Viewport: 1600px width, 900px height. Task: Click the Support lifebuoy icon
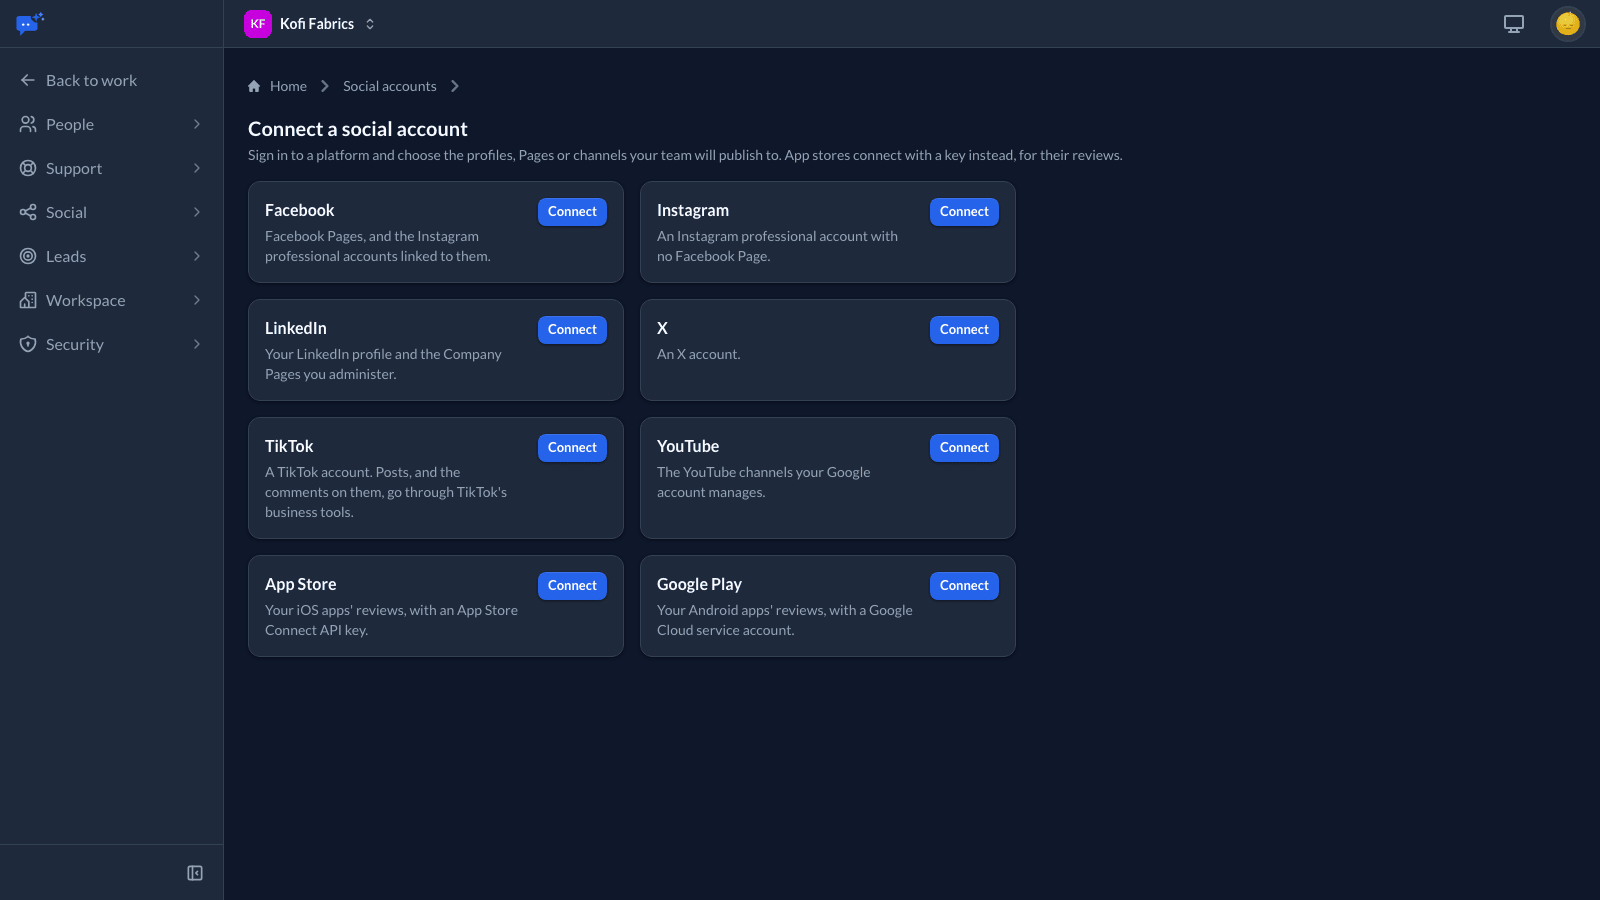[28, 168]
